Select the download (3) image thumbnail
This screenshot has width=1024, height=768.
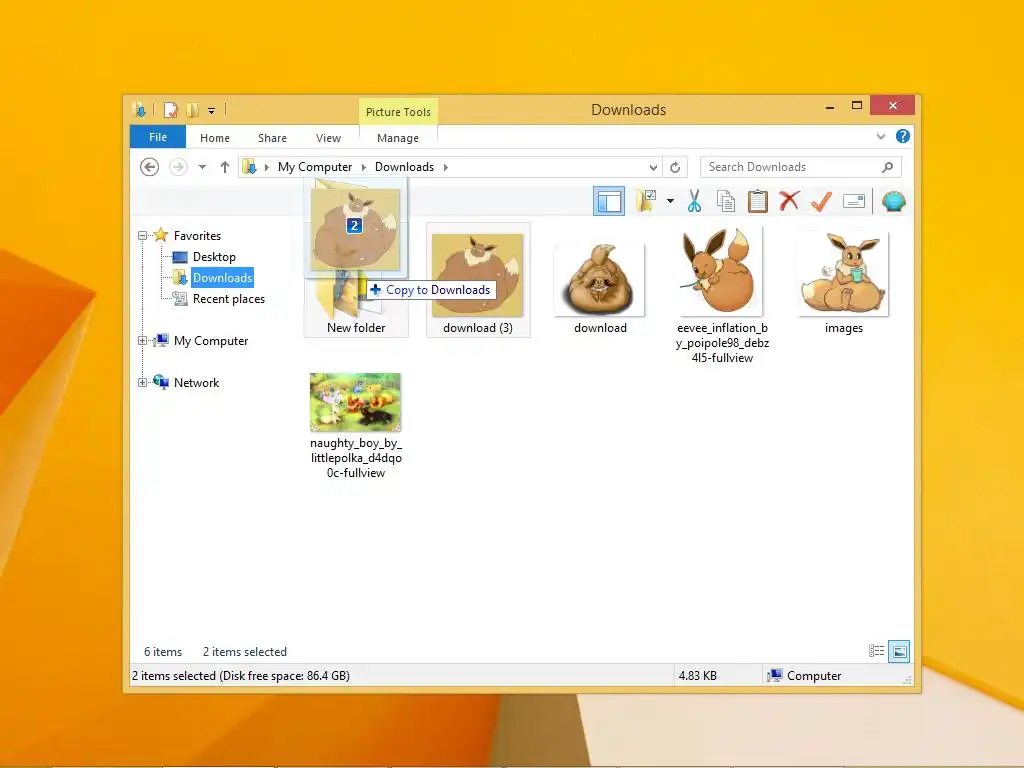(478, 280)
